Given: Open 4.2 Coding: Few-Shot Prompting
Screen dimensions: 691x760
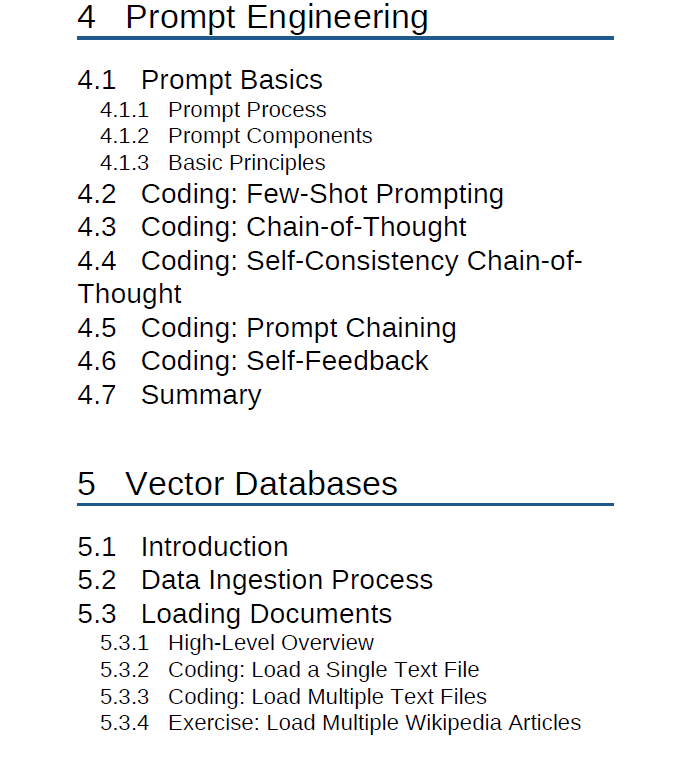Looking at the screenshot, I should 291,194.
